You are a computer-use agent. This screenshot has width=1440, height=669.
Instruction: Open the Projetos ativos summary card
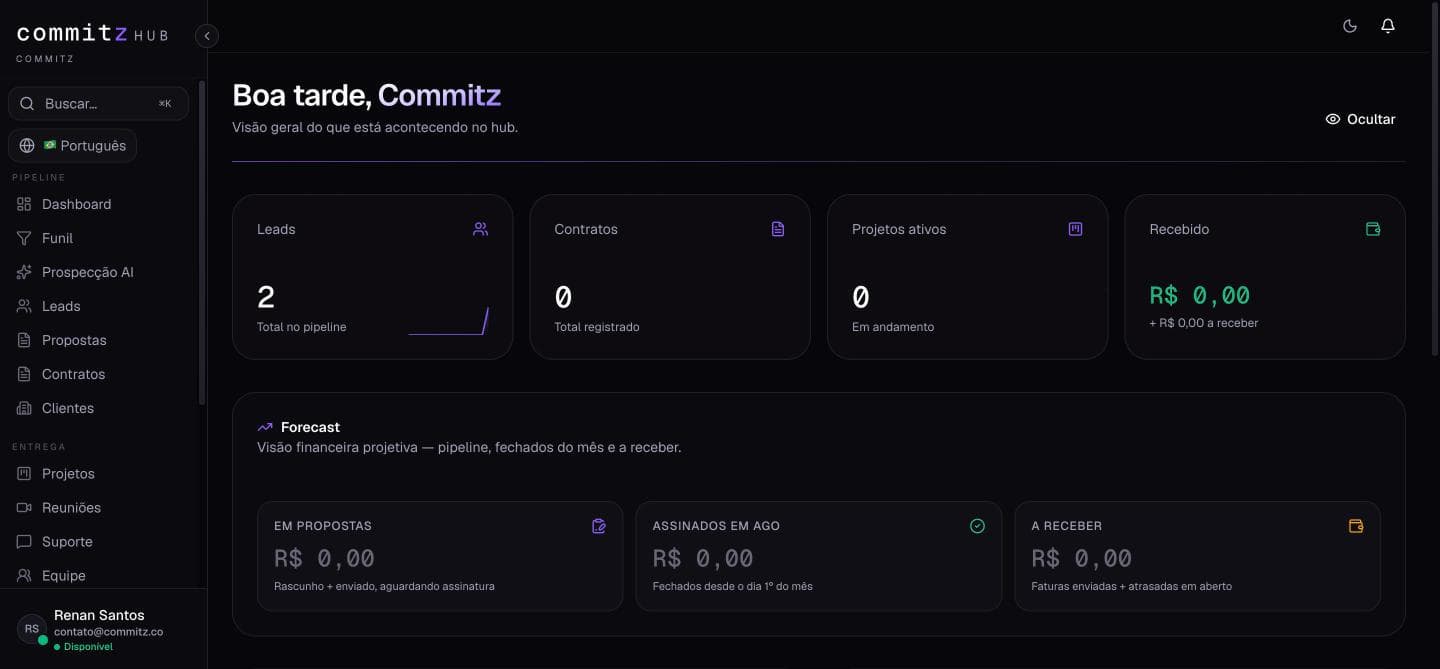pos(967,277)
